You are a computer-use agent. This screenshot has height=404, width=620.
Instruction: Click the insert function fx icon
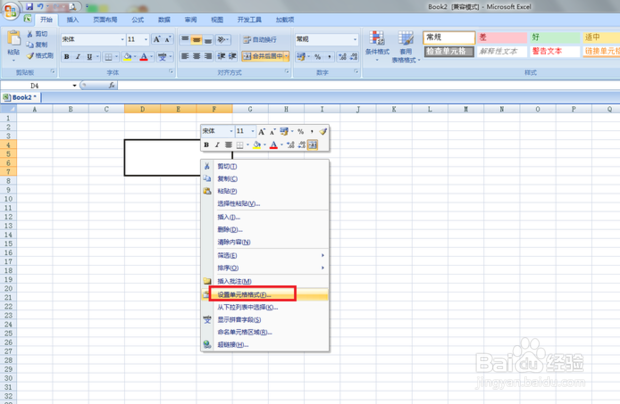pyautogui.click(x=112, y=85)
